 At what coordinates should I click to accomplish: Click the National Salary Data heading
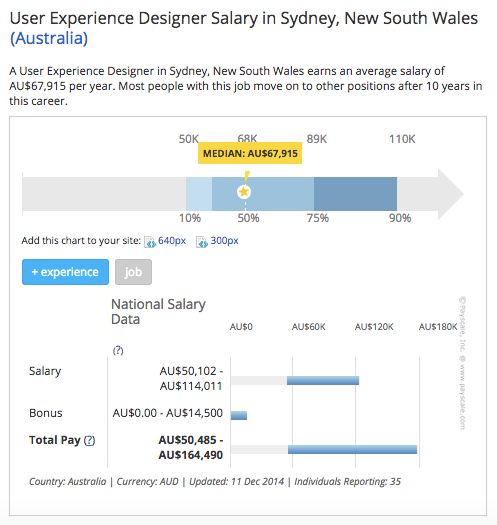click(158, 312)
